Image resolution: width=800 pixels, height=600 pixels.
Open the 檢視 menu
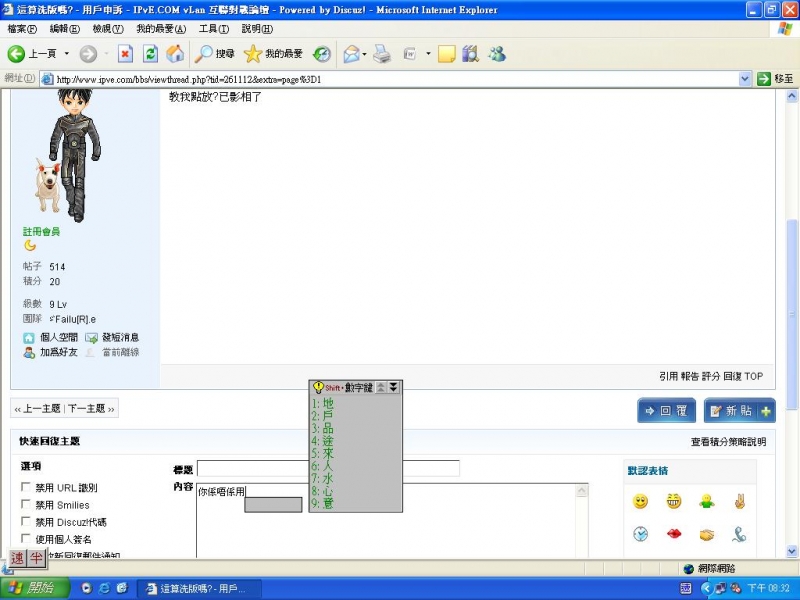pyautogui.click(x=108, y=29)
